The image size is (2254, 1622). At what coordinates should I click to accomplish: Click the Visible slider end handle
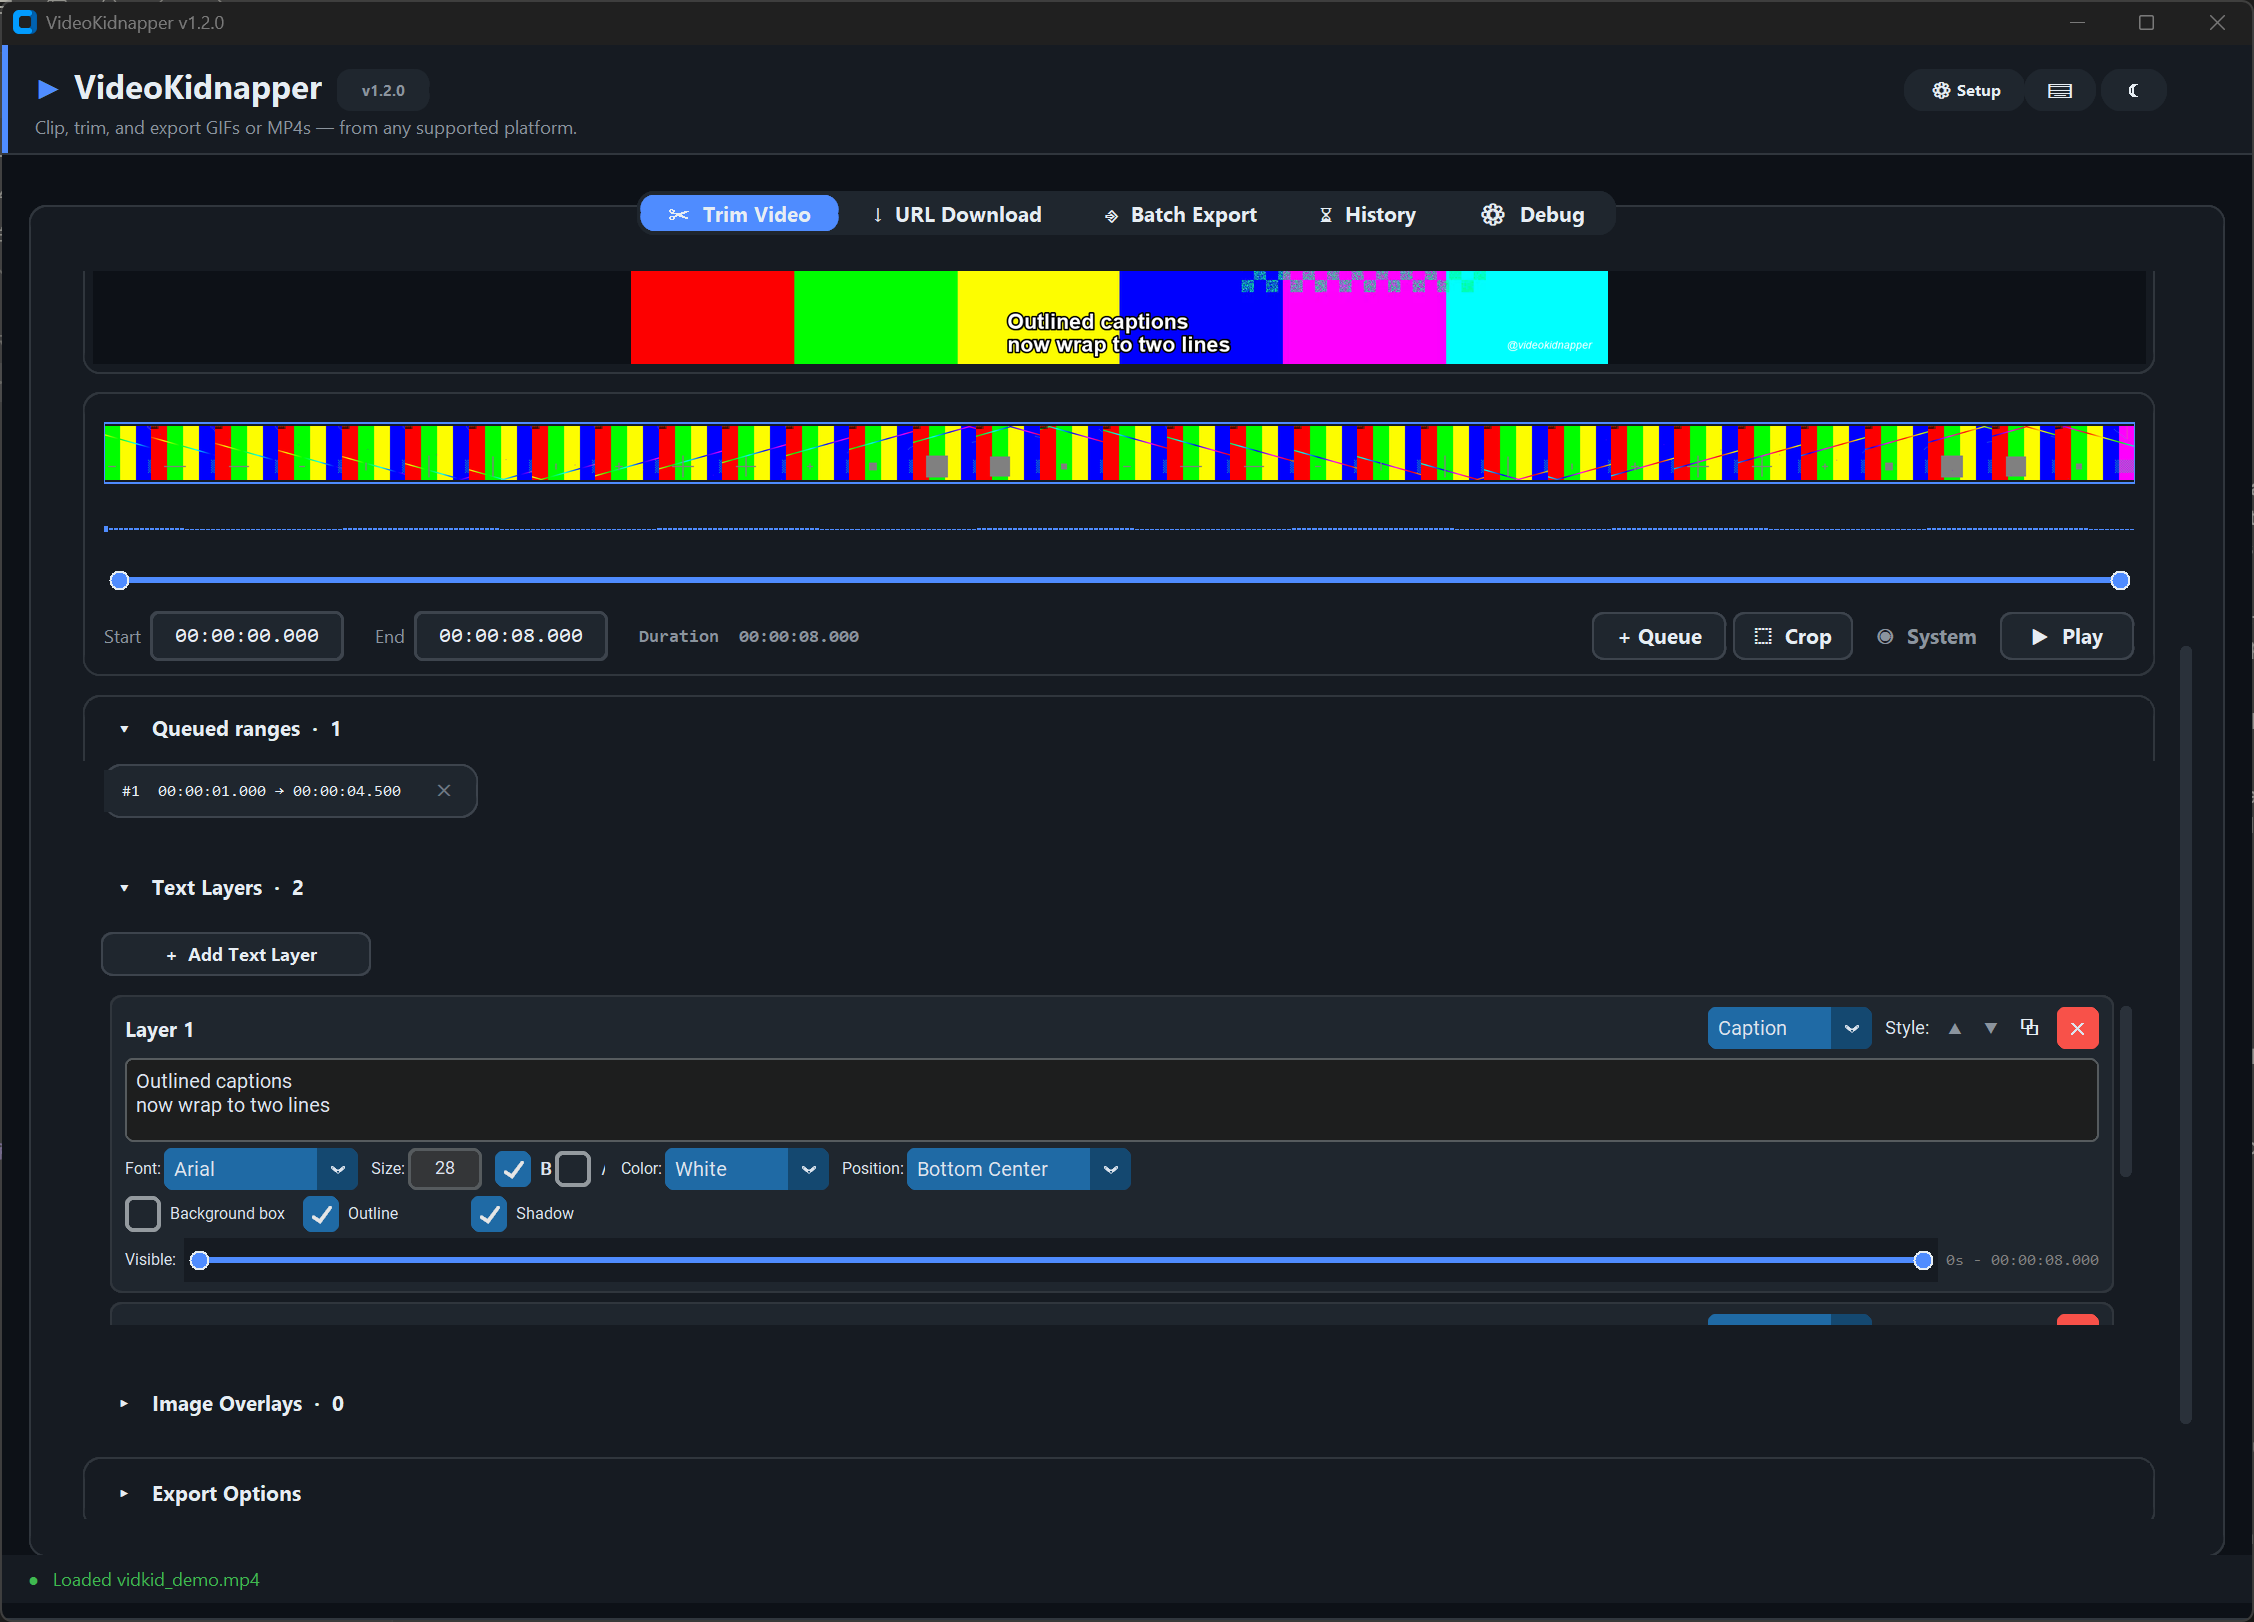tap(1923, 1260)
